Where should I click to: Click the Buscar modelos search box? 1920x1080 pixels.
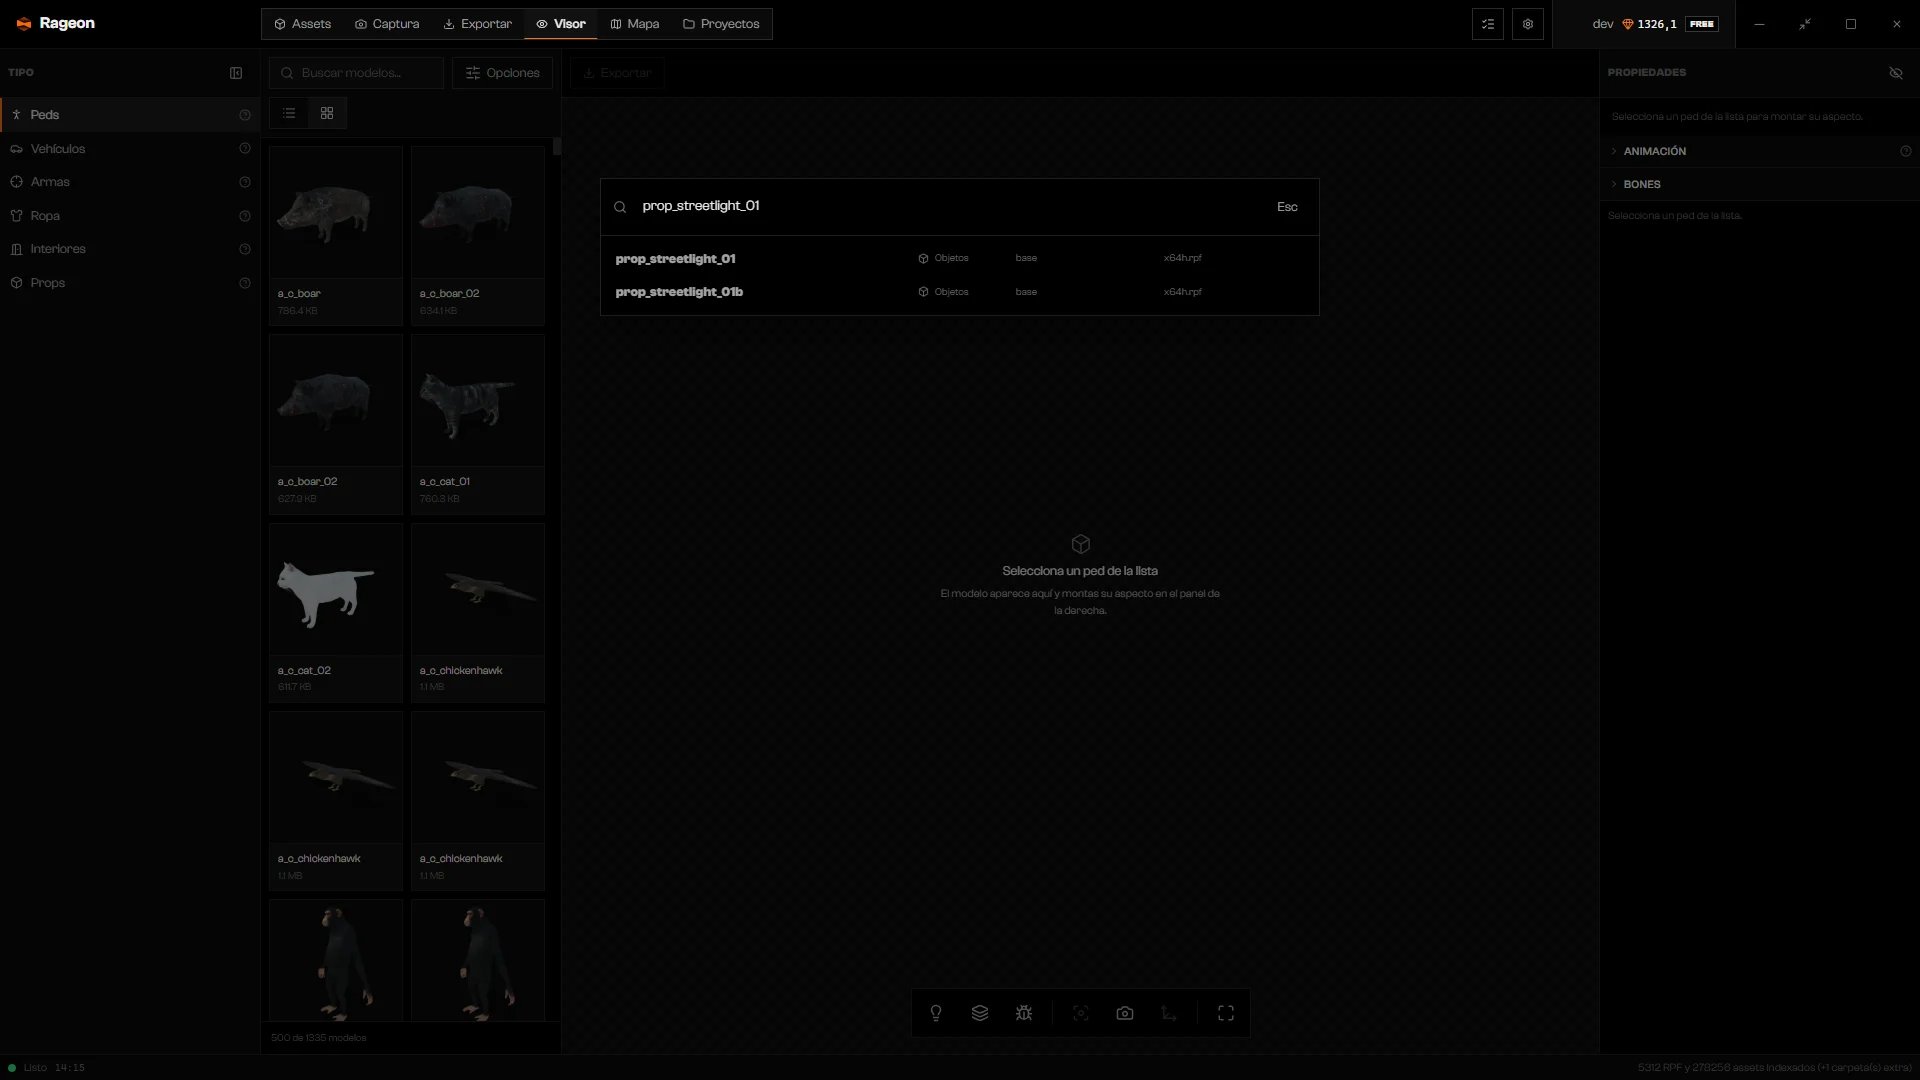pyautogui.click(x=356, y=73)
